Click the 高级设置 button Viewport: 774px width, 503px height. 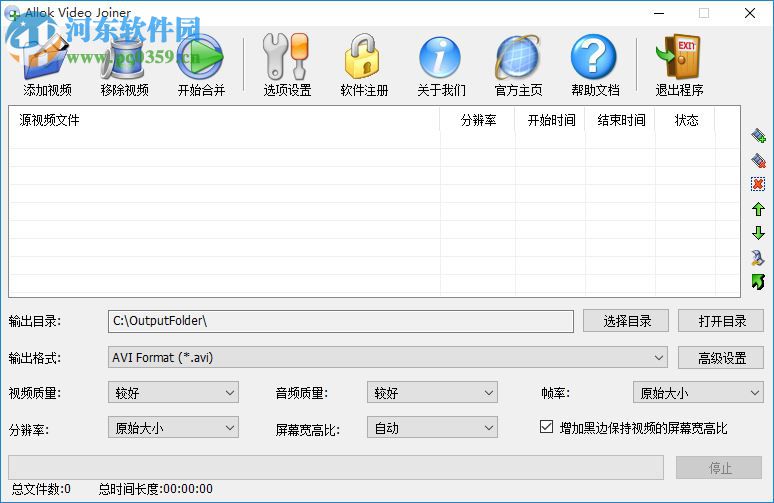coord(721,358)
